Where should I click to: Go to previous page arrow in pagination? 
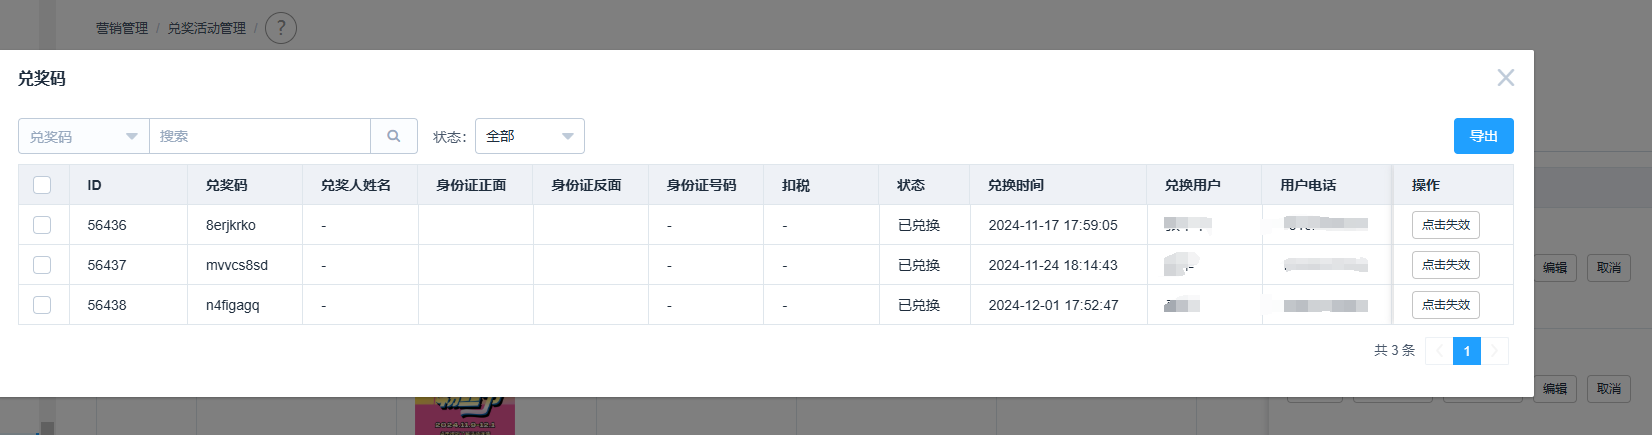click(x=1439, y=351)
